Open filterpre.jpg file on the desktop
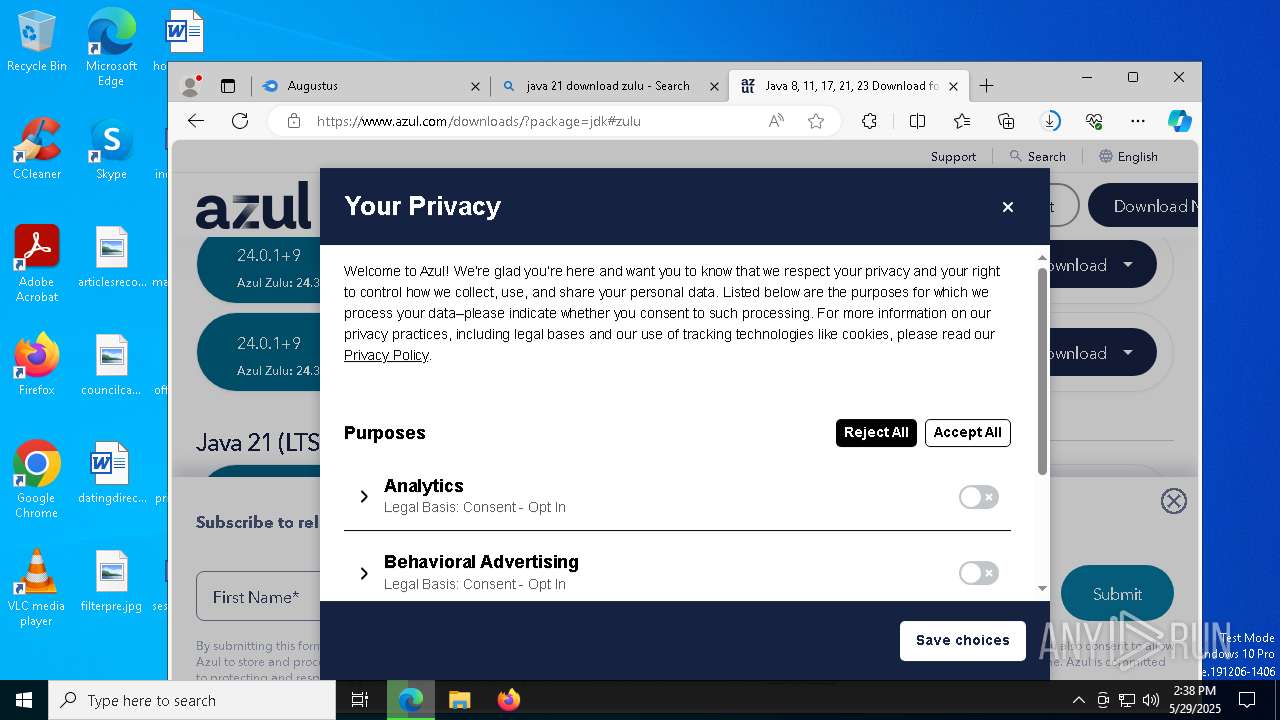Viewport: 1280px width, 720px height. (x=112, y=581)
